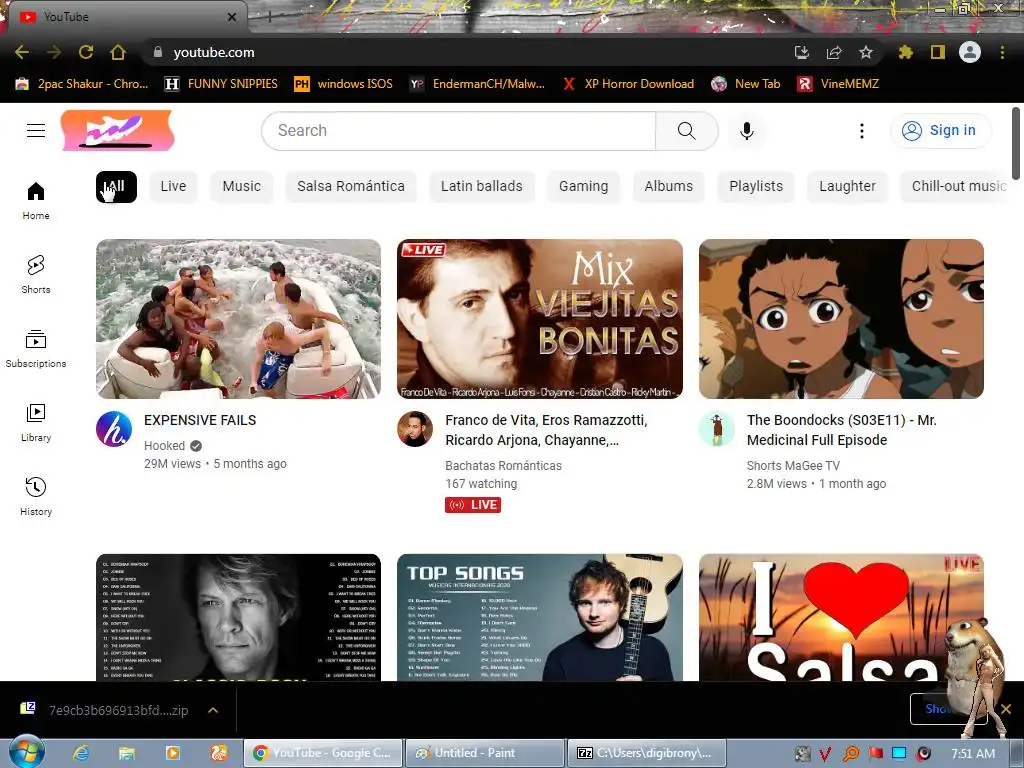Open YouTube settings three-dot menu
The height and width of the screenshot is (768, 1024).
[x=861, y=131]
